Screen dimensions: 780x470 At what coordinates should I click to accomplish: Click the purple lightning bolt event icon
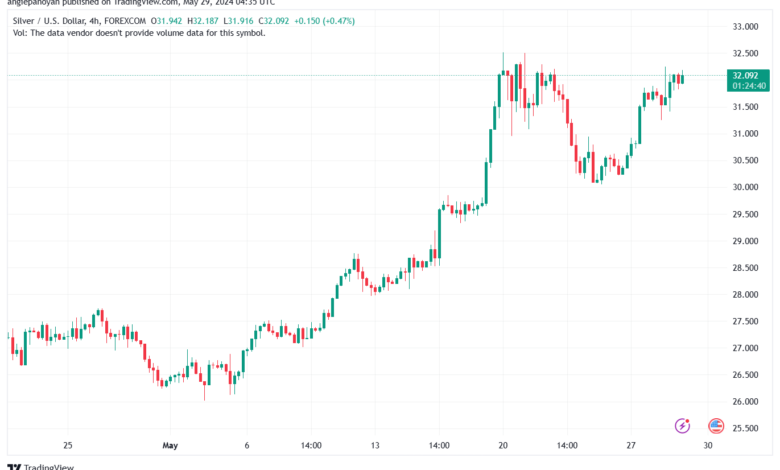[x=682, y=426]
